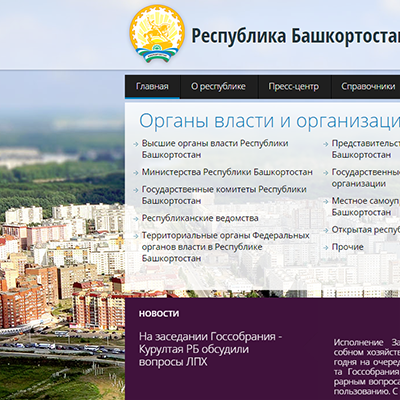Open news headline about заседании Госсобрания - Курултая
The image size is (400, 400).
[x=210, y=349]
